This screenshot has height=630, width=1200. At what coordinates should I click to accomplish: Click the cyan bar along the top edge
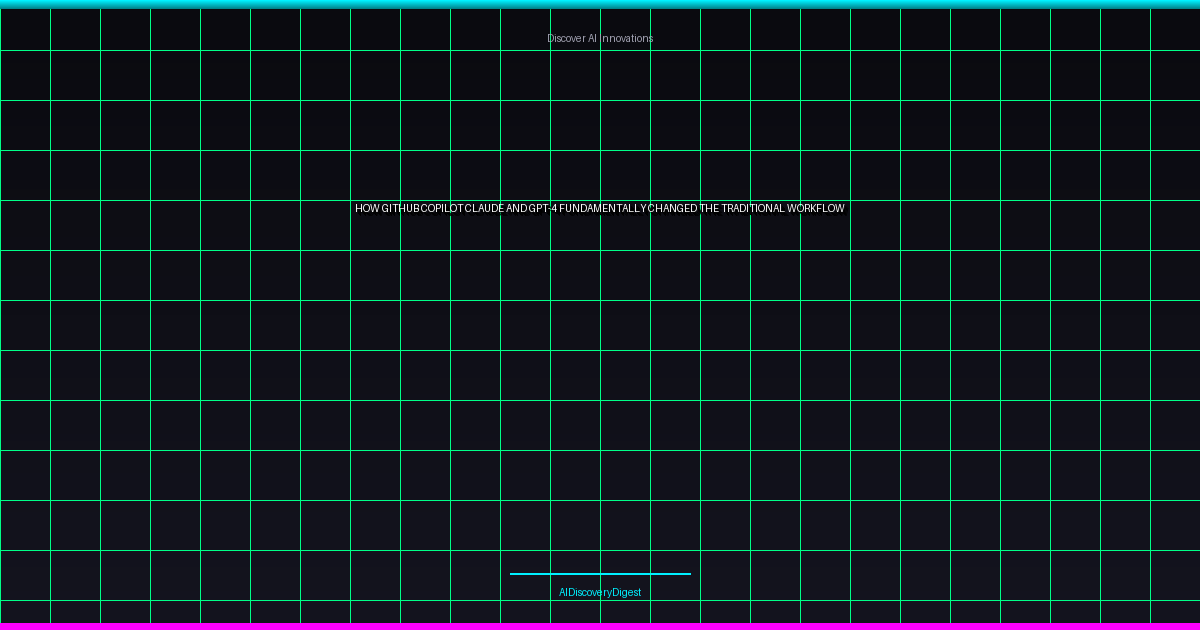pyautogui.click(x=600, y=4)
